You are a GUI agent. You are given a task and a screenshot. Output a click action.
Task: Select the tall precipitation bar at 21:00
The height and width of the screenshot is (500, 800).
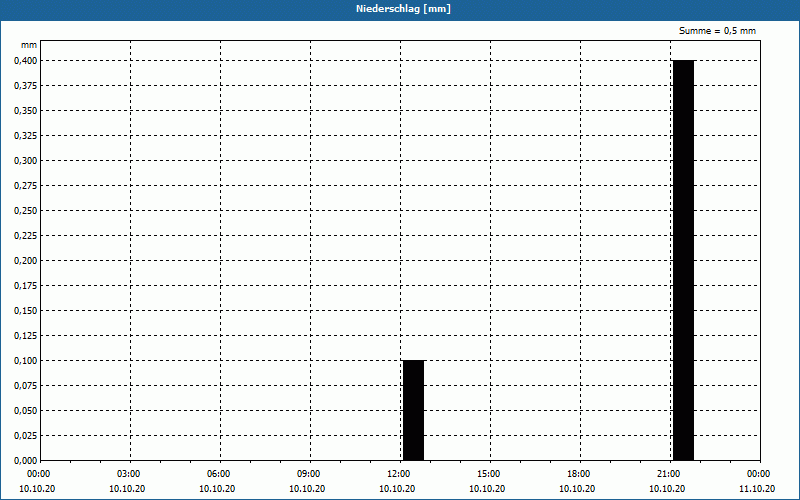coord(683,260)
